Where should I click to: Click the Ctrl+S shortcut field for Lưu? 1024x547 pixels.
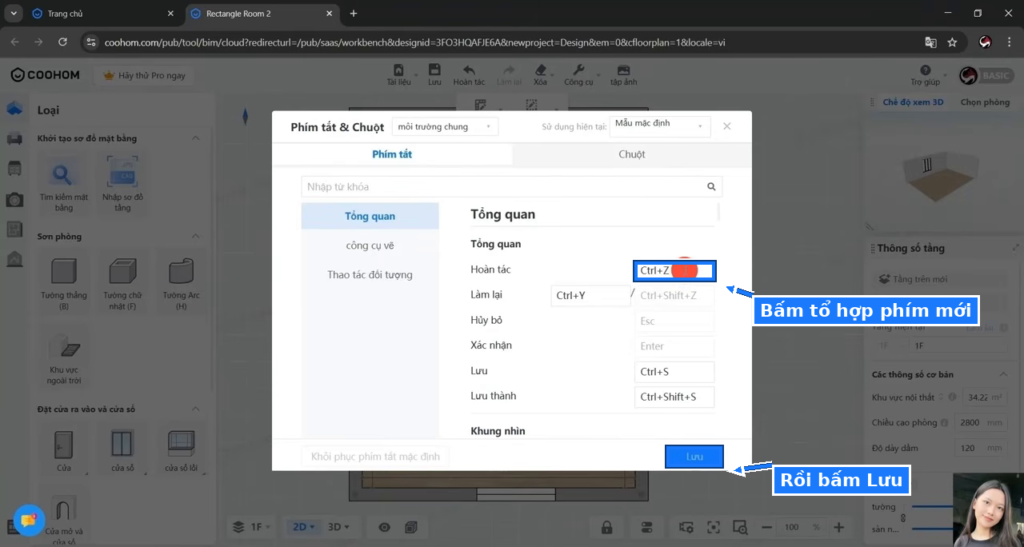pyautogui.click(x=674, y=371)
